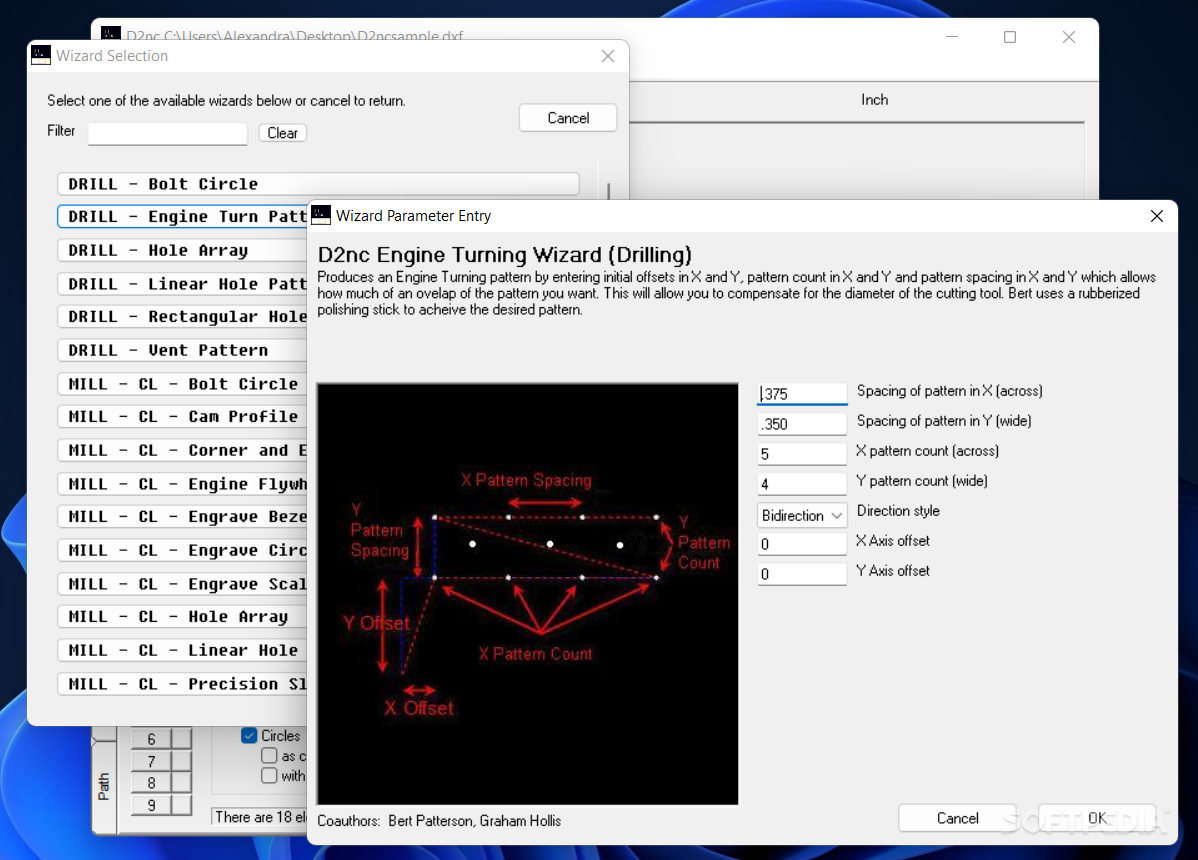This screenshot has width=1198, height=860.
Task: Click the X pattern count field
Action: pyautogui.click(x=801, y=454)
